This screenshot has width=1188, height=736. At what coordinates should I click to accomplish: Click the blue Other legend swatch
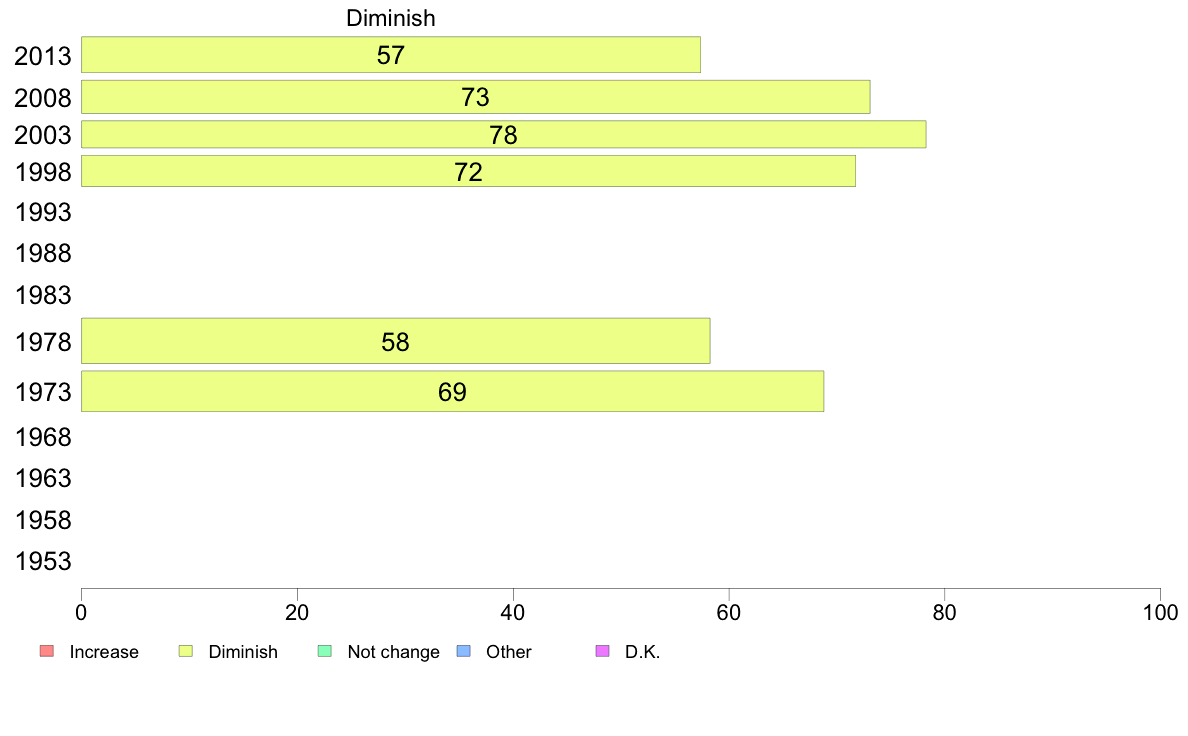464,651
